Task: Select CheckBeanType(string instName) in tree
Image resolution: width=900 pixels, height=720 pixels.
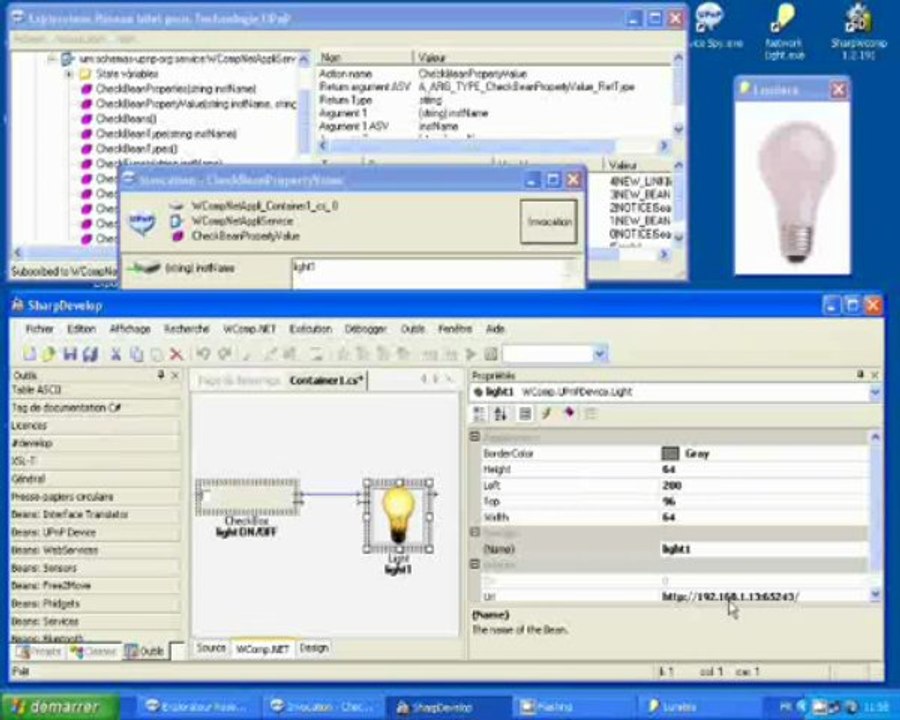Action: pos(166,134)
